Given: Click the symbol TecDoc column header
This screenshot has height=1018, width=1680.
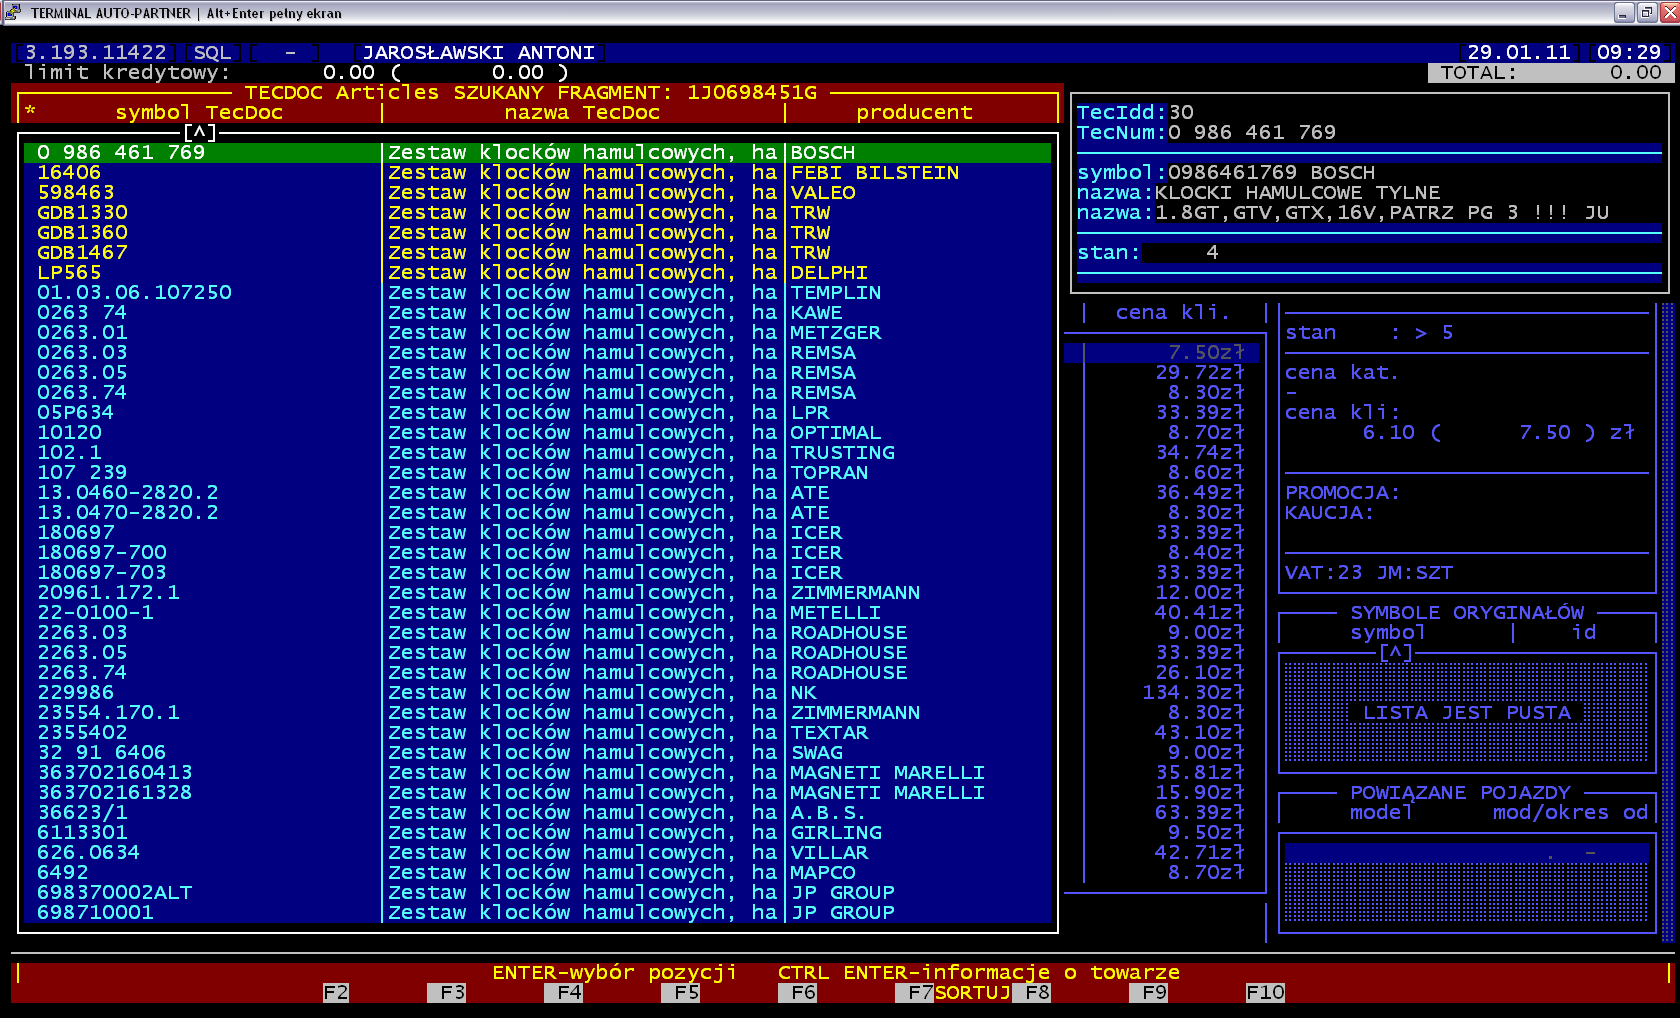Looking at the screenshot, I should 199,112.
